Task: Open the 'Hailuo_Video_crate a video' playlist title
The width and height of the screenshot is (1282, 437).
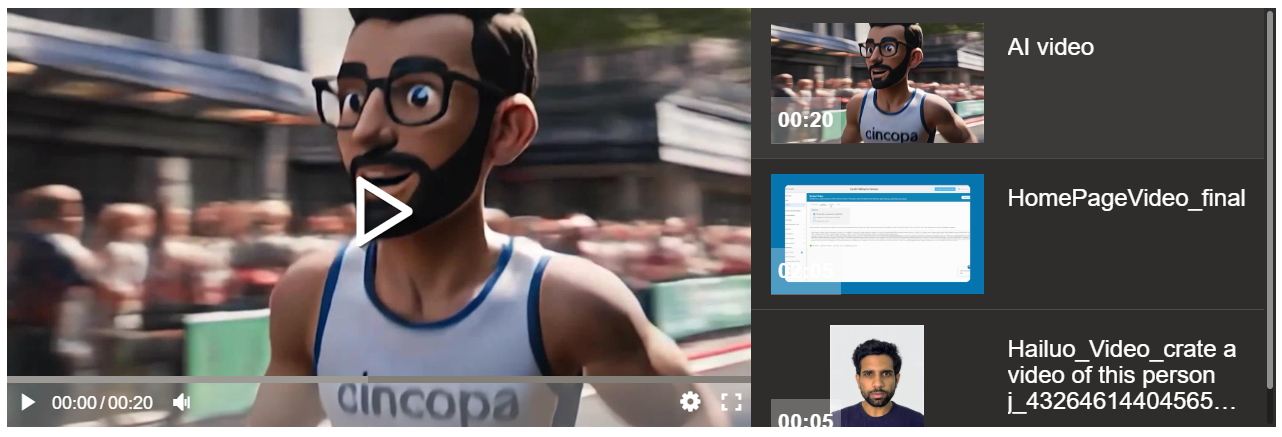Action: pyautogui.click(x=1122, y=376)
